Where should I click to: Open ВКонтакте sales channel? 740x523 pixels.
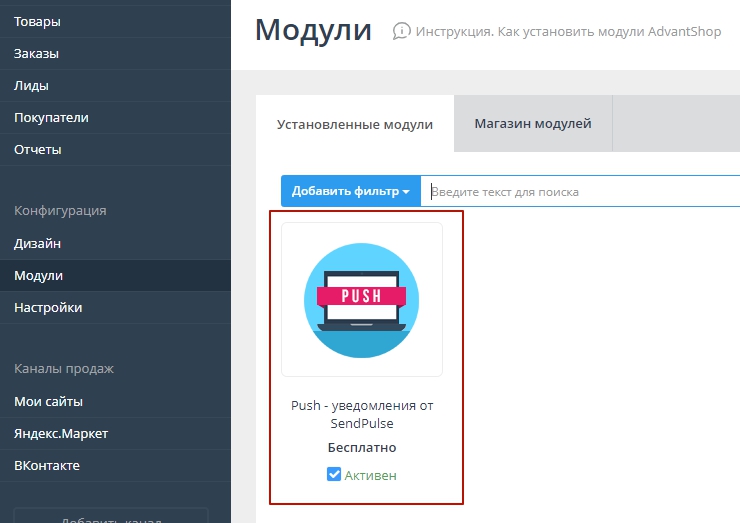pyautogui.click(x=47, y=465)
